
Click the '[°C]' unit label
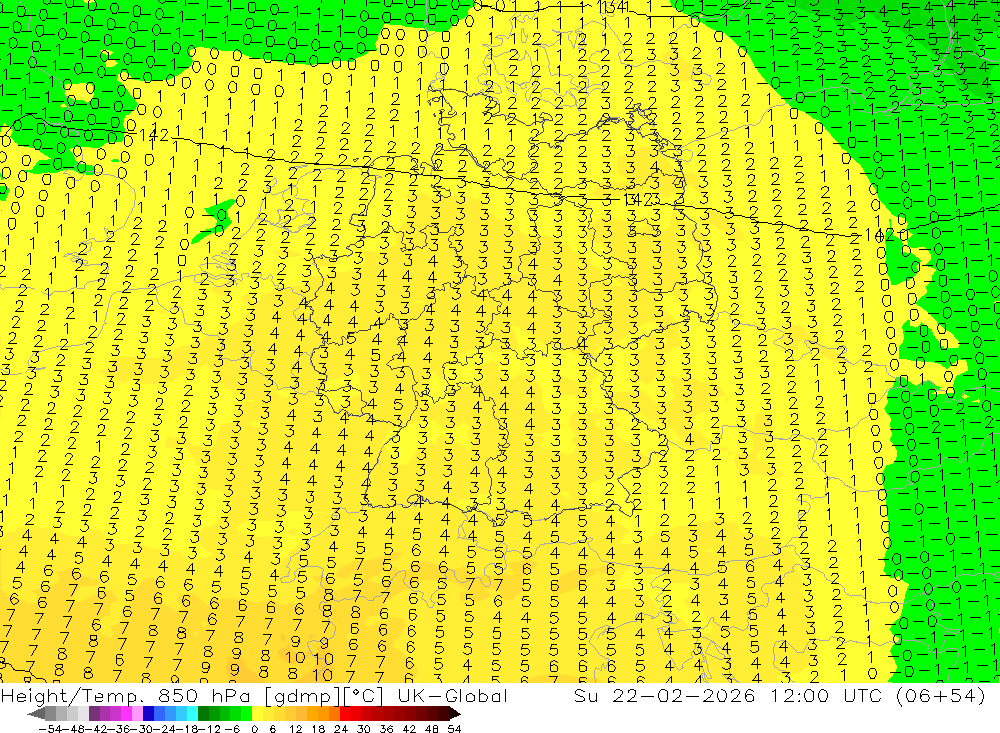click(x=363, y=695)
